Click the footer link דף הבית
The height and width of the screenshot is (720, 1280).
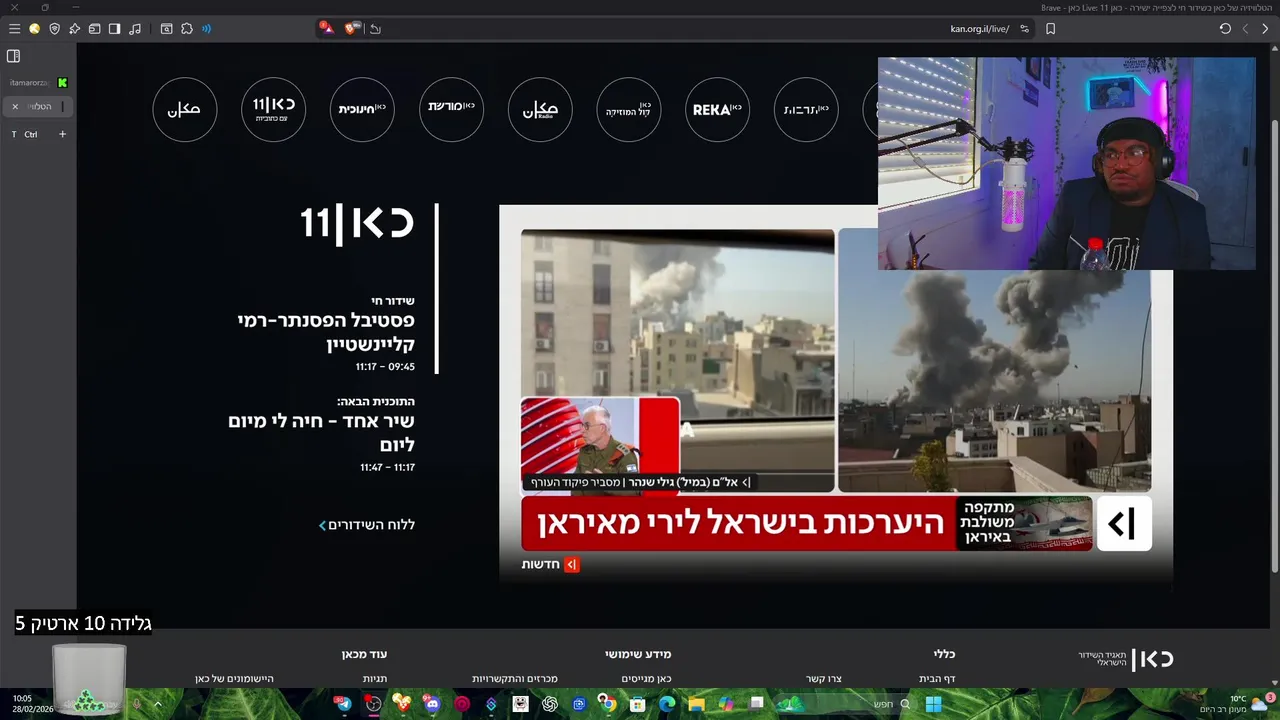point(937,679)
